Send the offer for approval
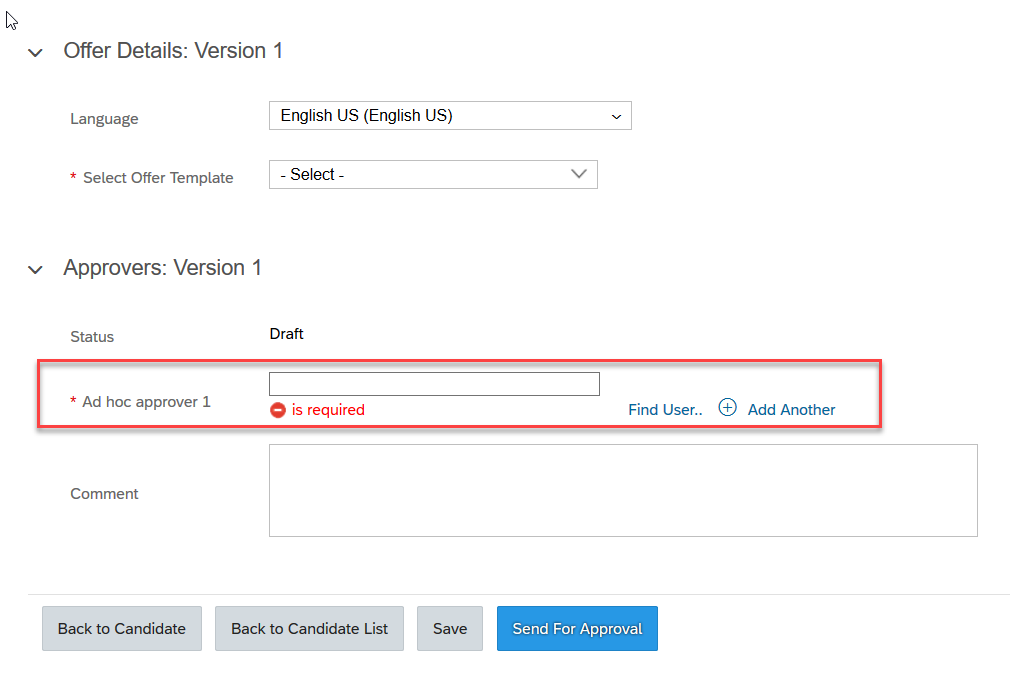This screenshot has height=674, width=1010. pos(577,628)
